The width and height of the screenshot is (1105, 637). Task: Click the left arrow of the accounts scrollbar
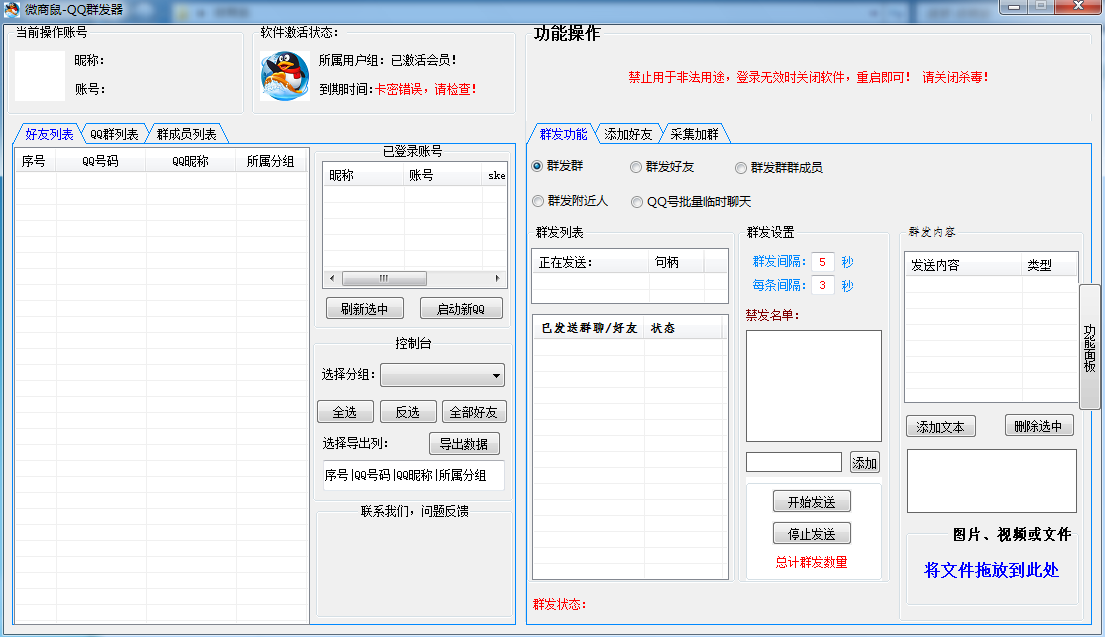pyautogui.click(x=332, y=278)
